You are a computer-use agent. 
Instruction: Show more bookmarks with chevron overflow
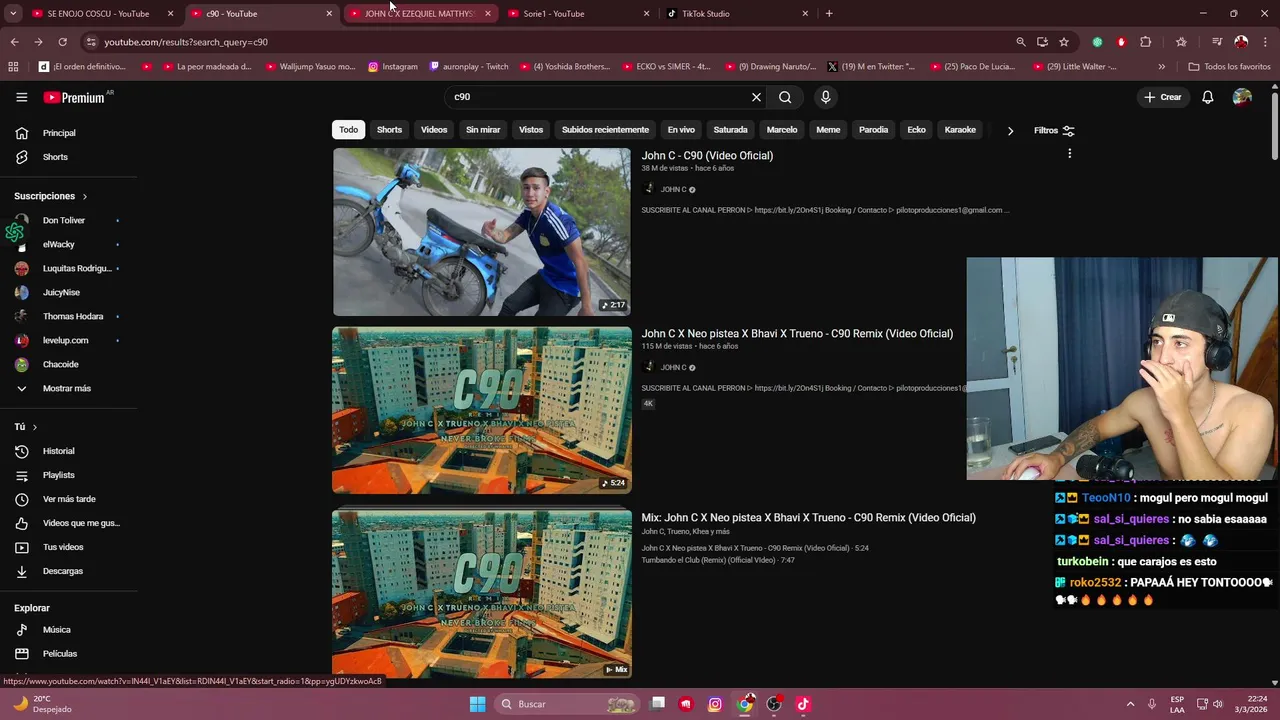point(1161,67)
